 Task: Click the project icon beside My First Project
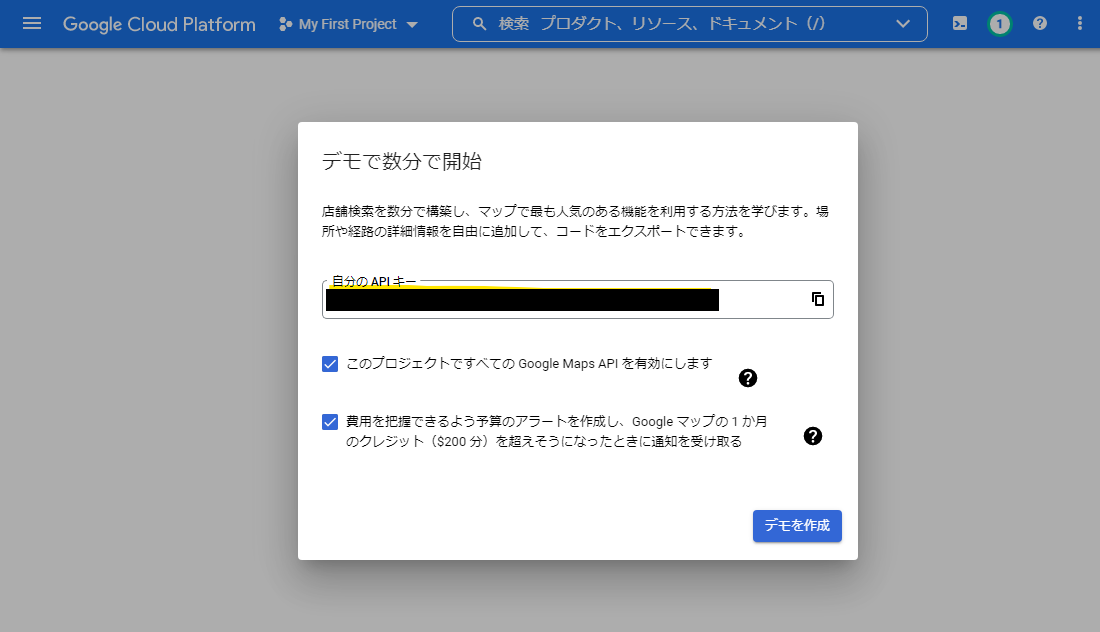285,24
